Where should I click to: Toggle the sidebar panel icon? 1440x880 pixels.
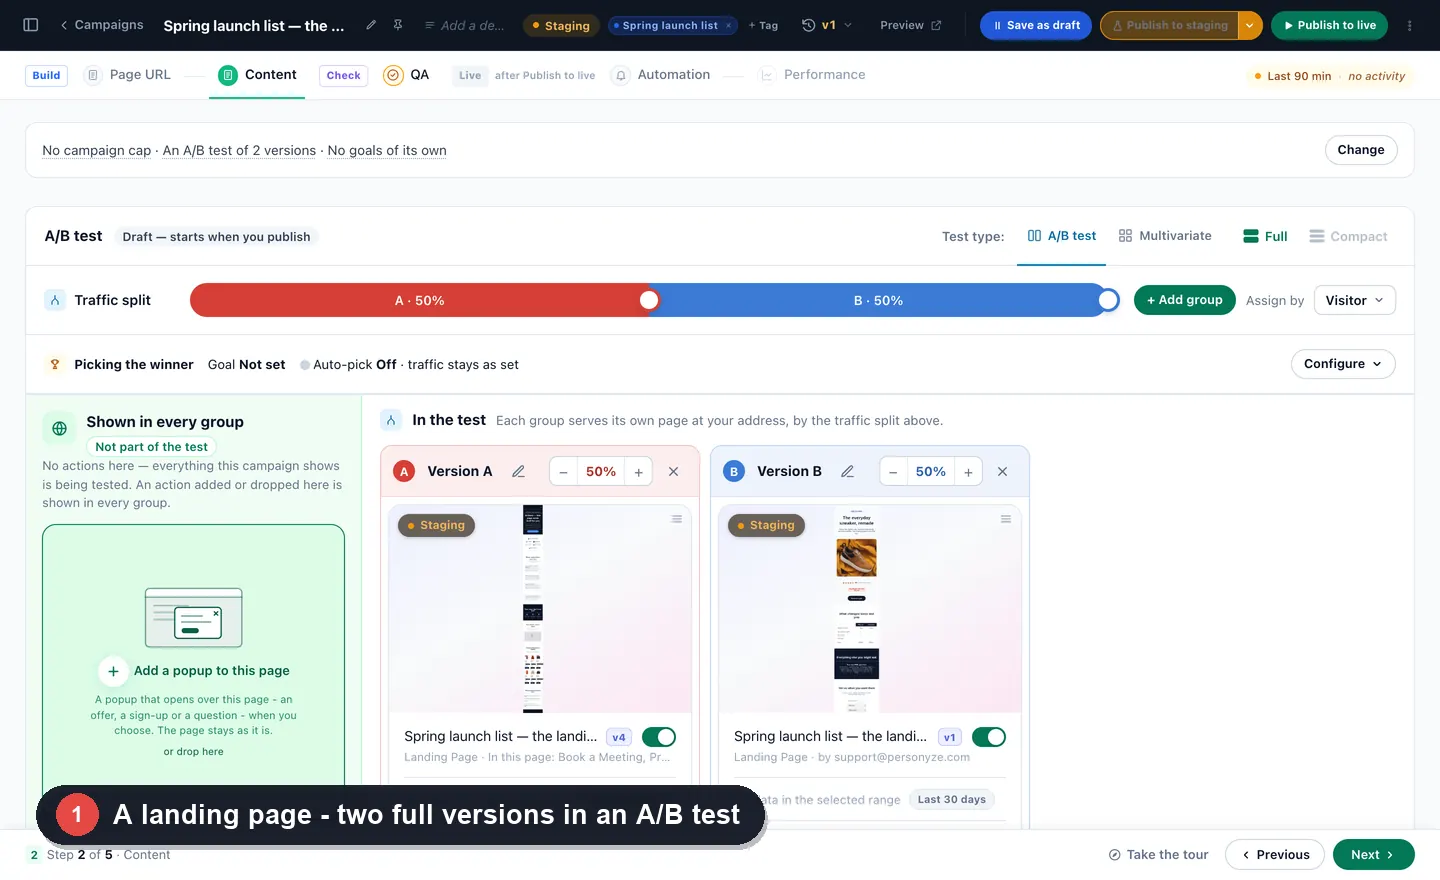click(30, 25)
